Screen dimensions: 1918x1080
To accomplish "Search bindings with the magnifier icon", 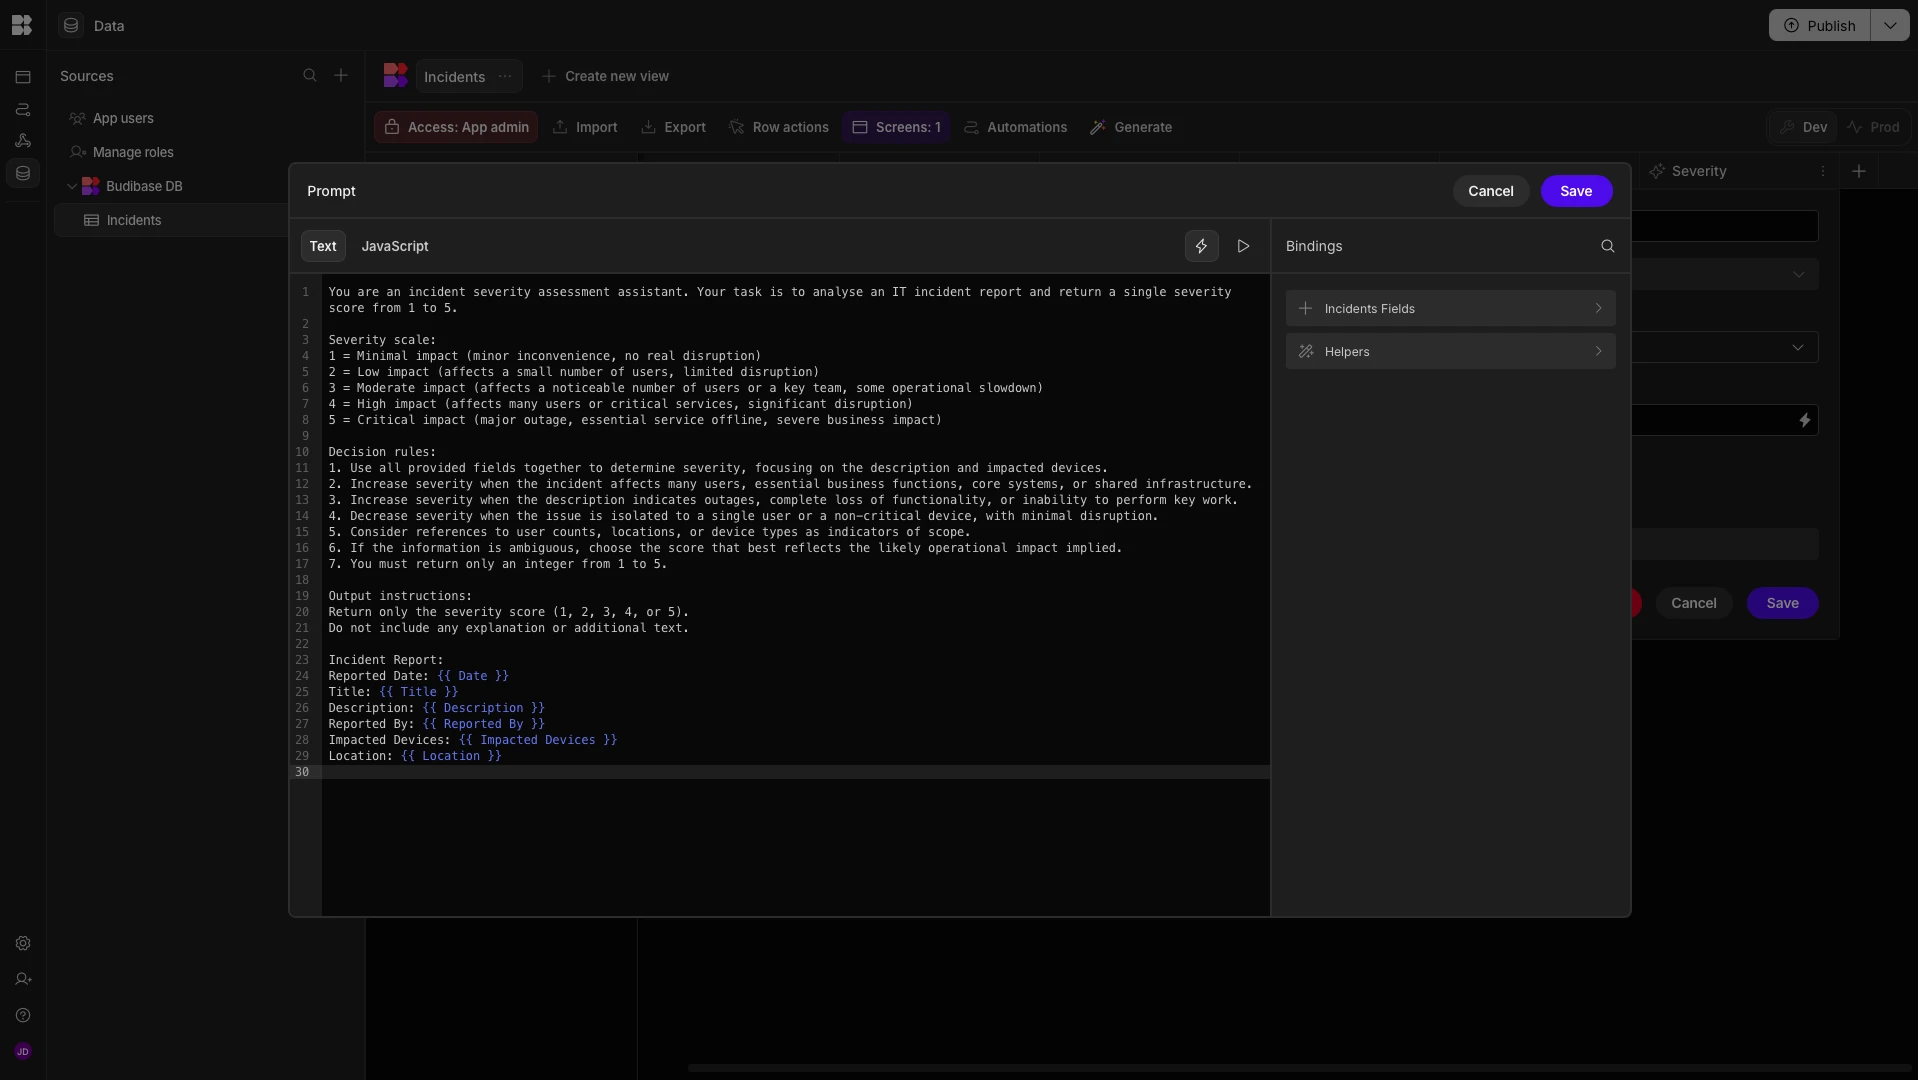I will pos(1608,246).
